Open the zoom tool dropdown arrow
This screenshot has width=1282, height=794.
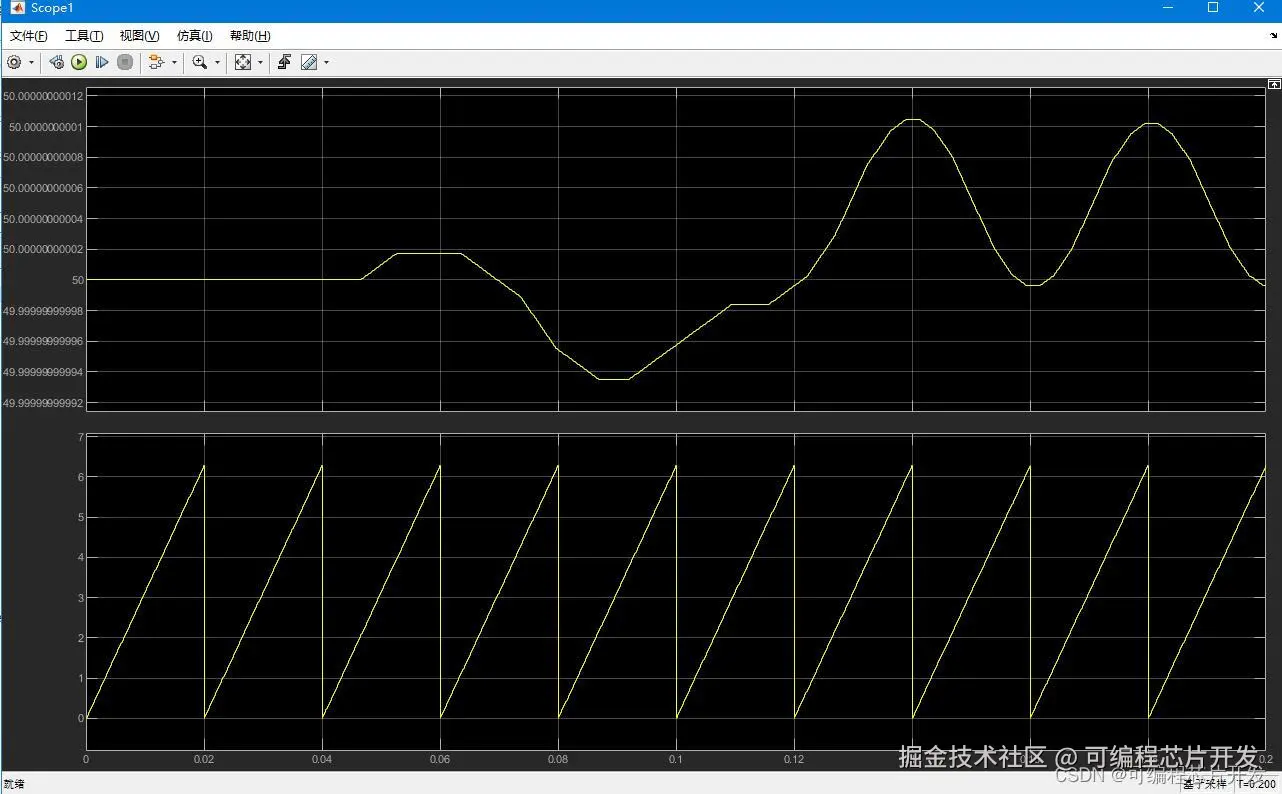(x=217, y=62)
